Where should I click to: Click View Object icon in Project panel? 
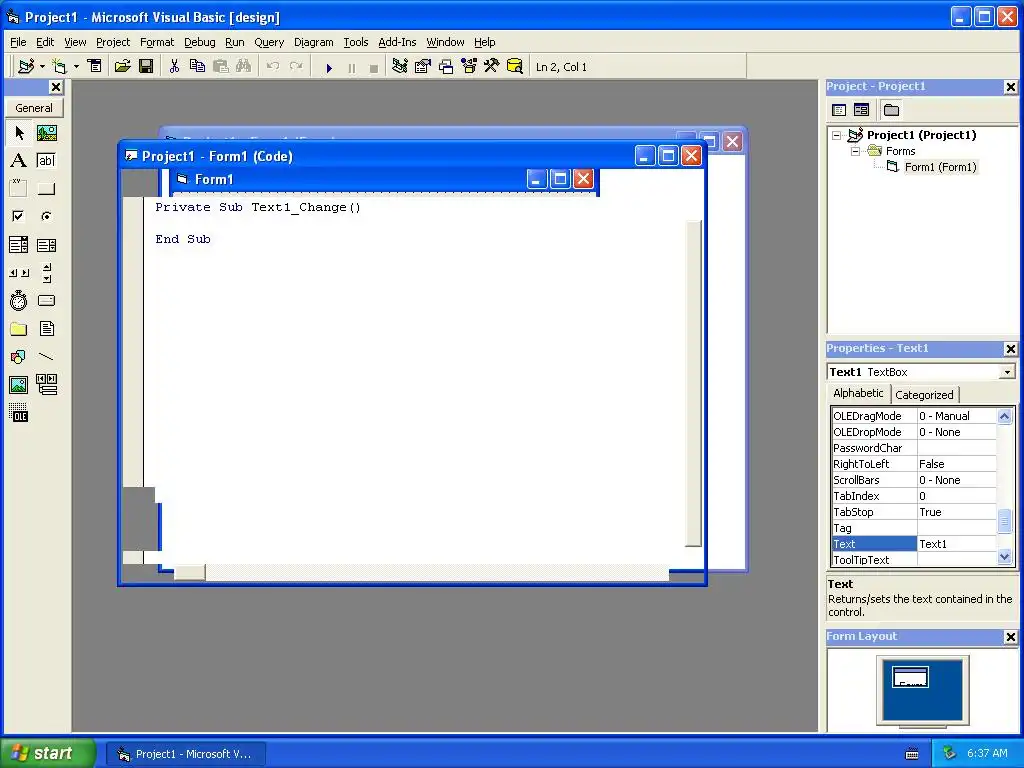861,110
